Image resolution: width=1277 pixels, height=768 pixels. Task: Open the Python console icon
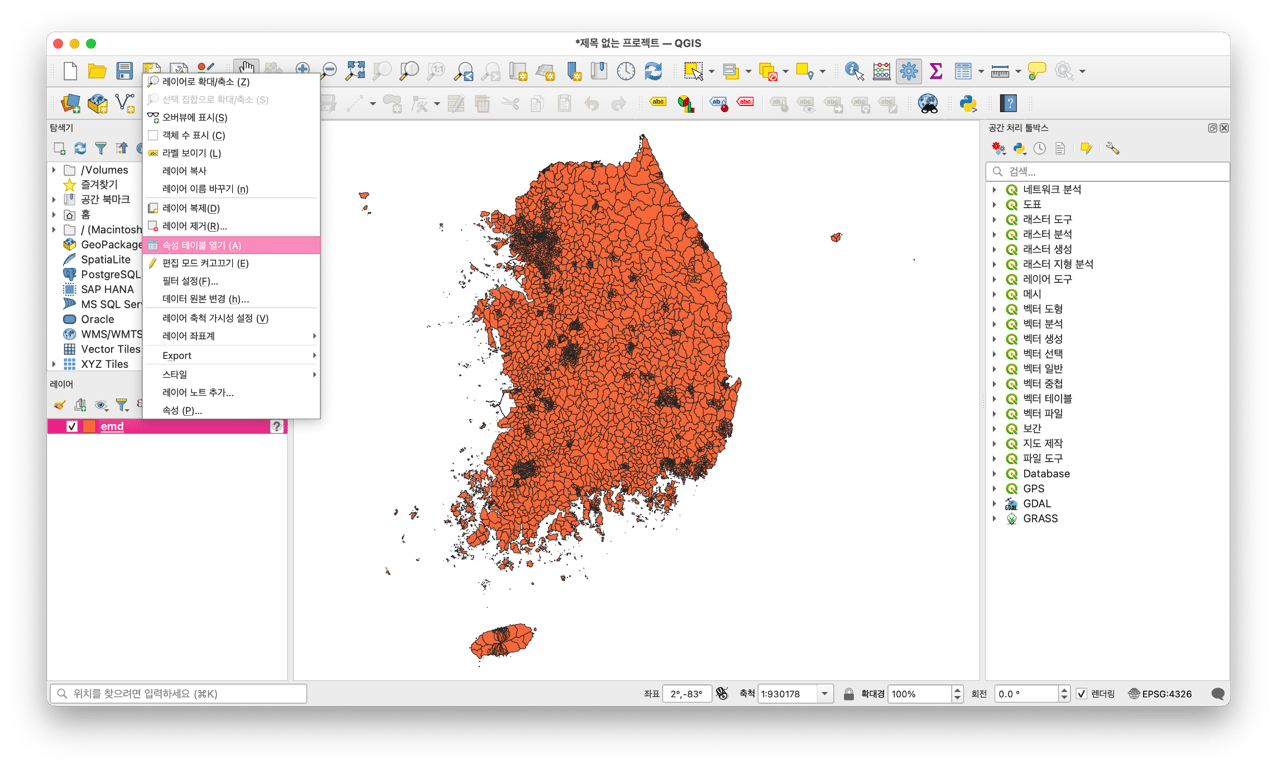coord(967,103)
